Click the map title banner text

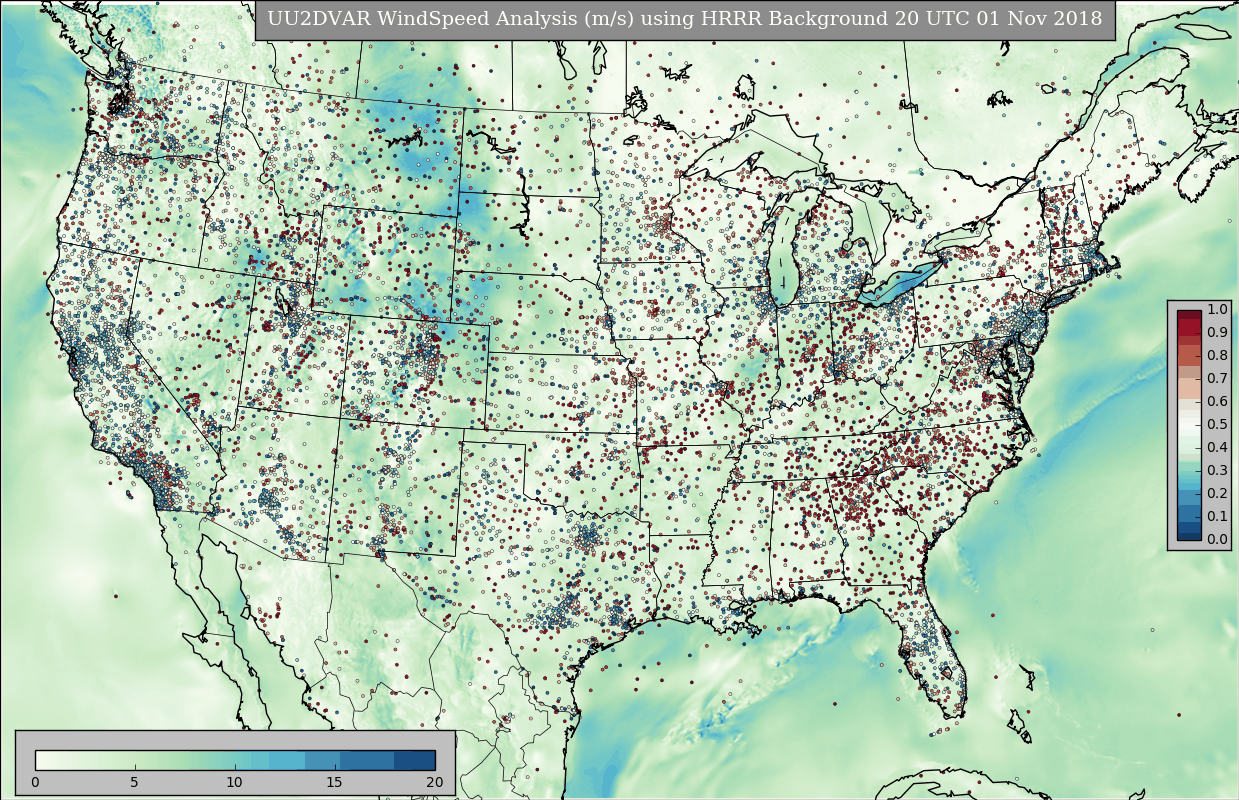(x=685, y=19)
